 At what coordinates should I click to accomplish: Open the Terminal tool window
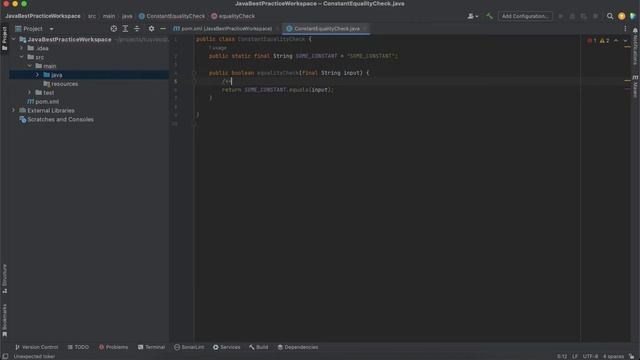pos(151,347)
